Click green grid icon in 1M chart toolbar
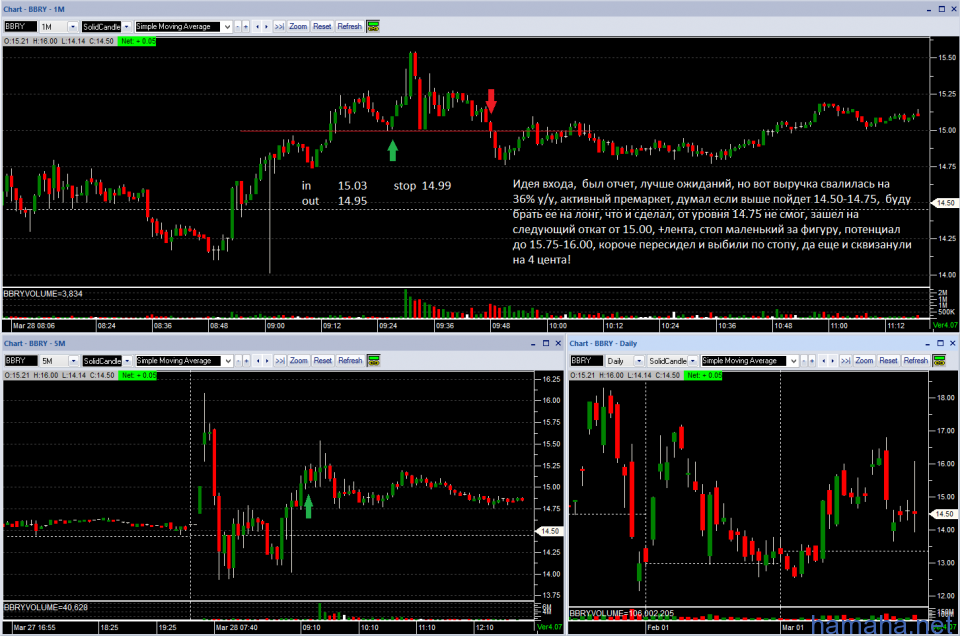The image size is (960, 636). [x=373, y=26]
